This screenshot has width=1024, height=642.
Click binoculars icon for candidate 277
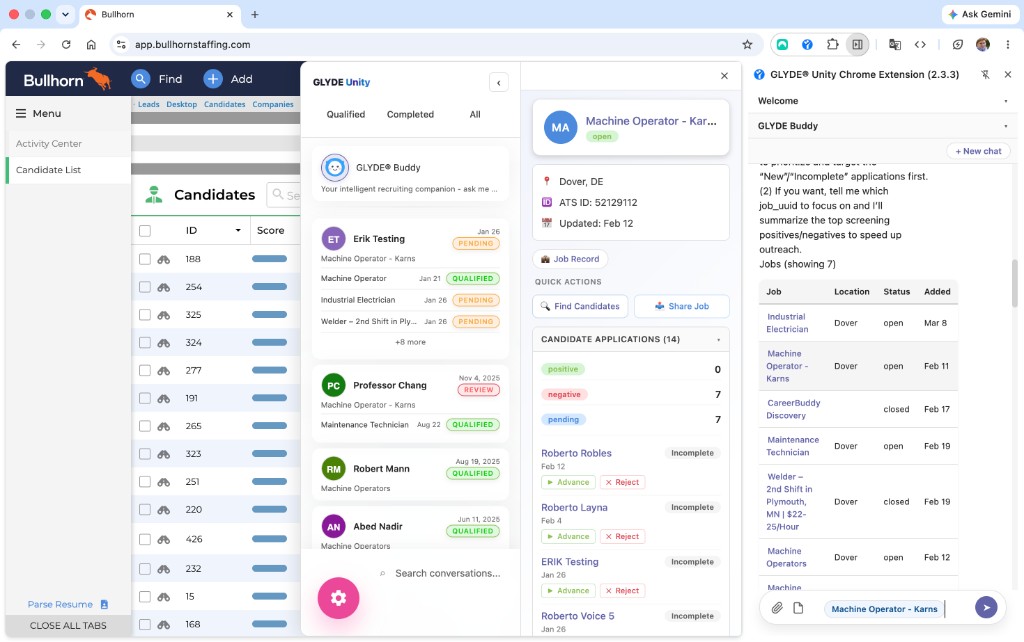[x=164, y=370]
